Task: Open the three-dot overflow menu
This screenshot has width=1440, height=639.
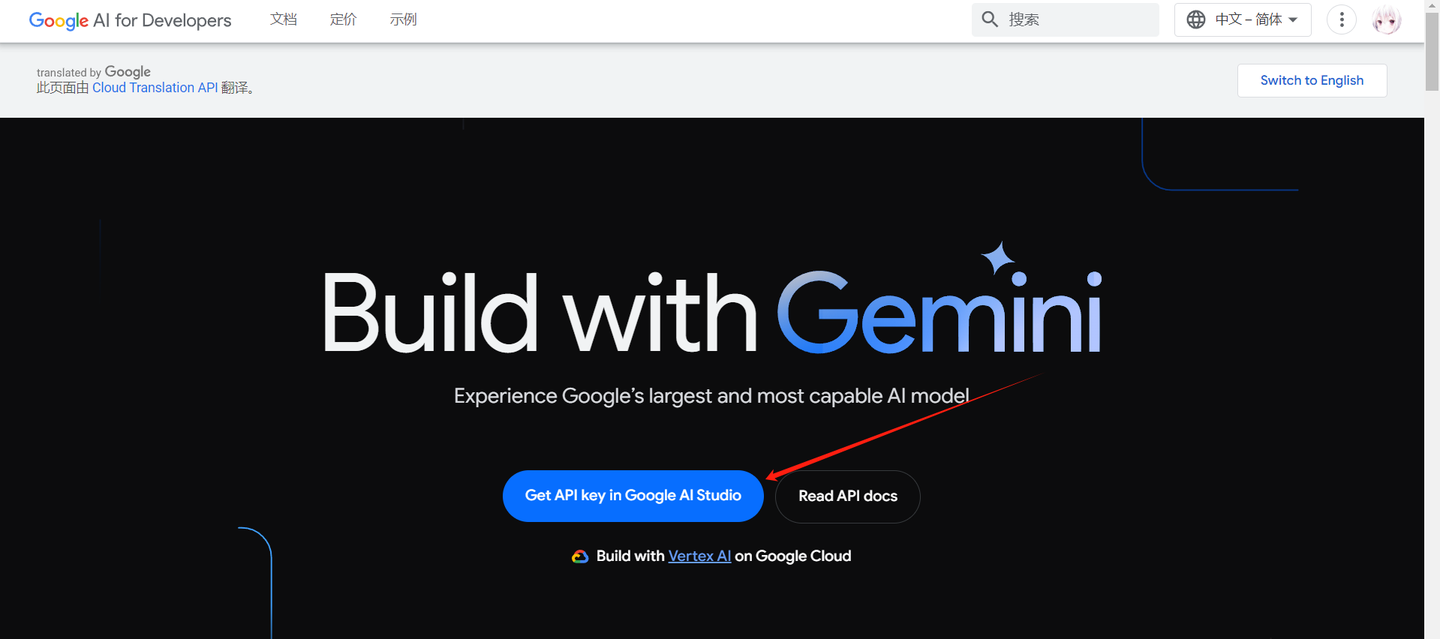Action: click(1341, 19)
